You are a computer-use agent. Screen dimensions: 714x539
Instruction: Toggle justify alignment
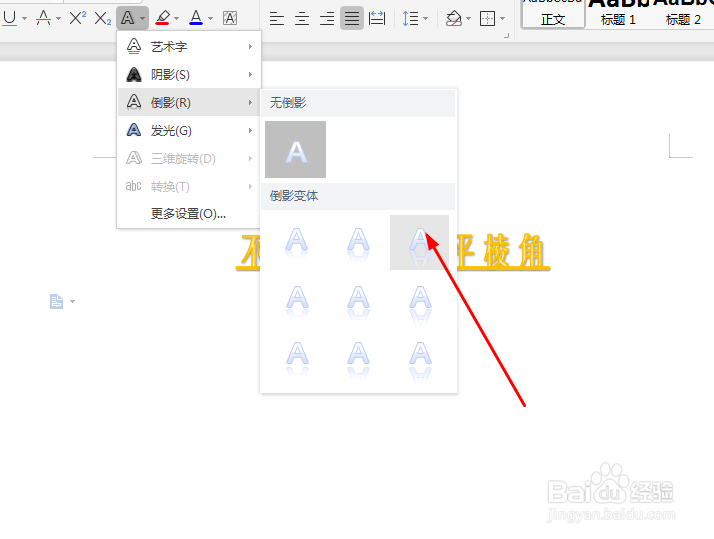coord(352,18)
